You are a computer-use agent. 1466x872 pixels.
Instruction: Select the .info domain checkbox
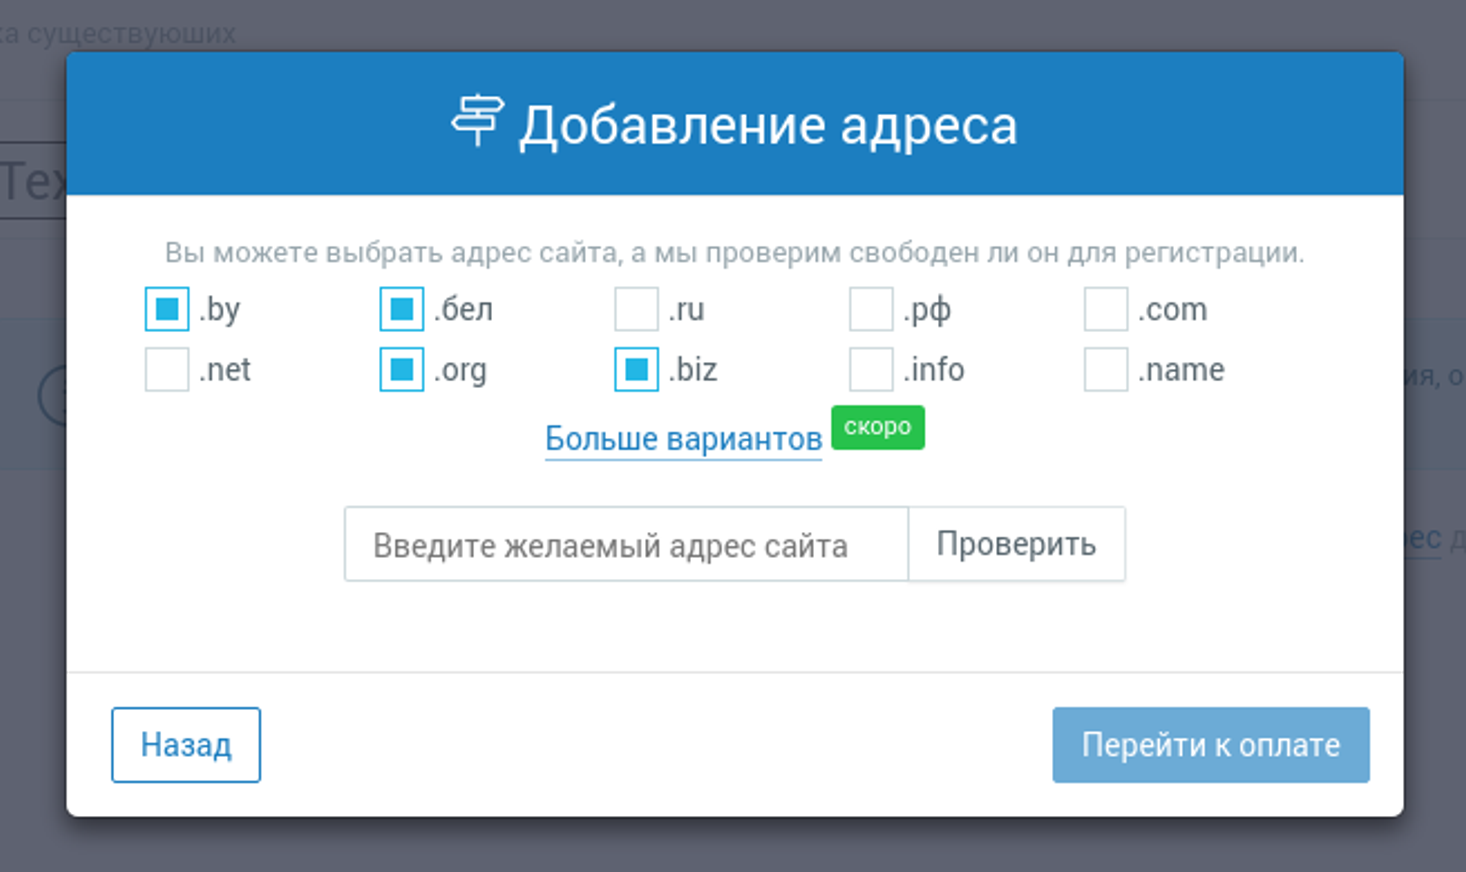point(871,370)
